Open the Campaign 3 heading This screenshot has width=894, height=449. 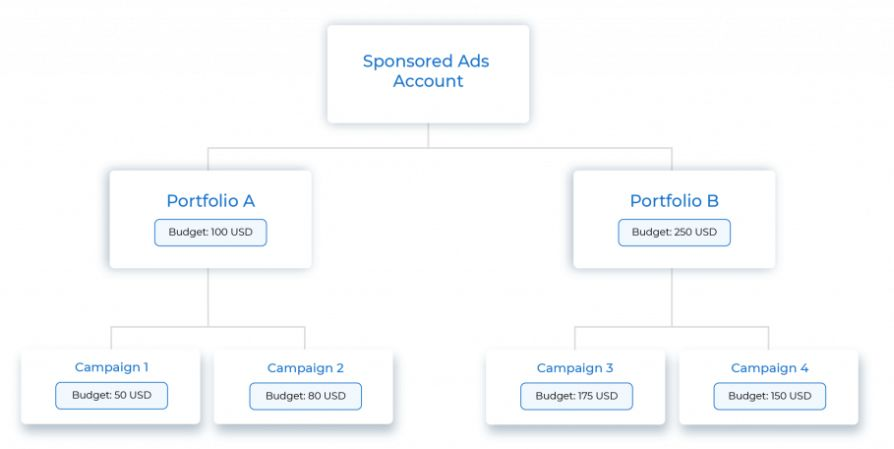tap(575, 368)
